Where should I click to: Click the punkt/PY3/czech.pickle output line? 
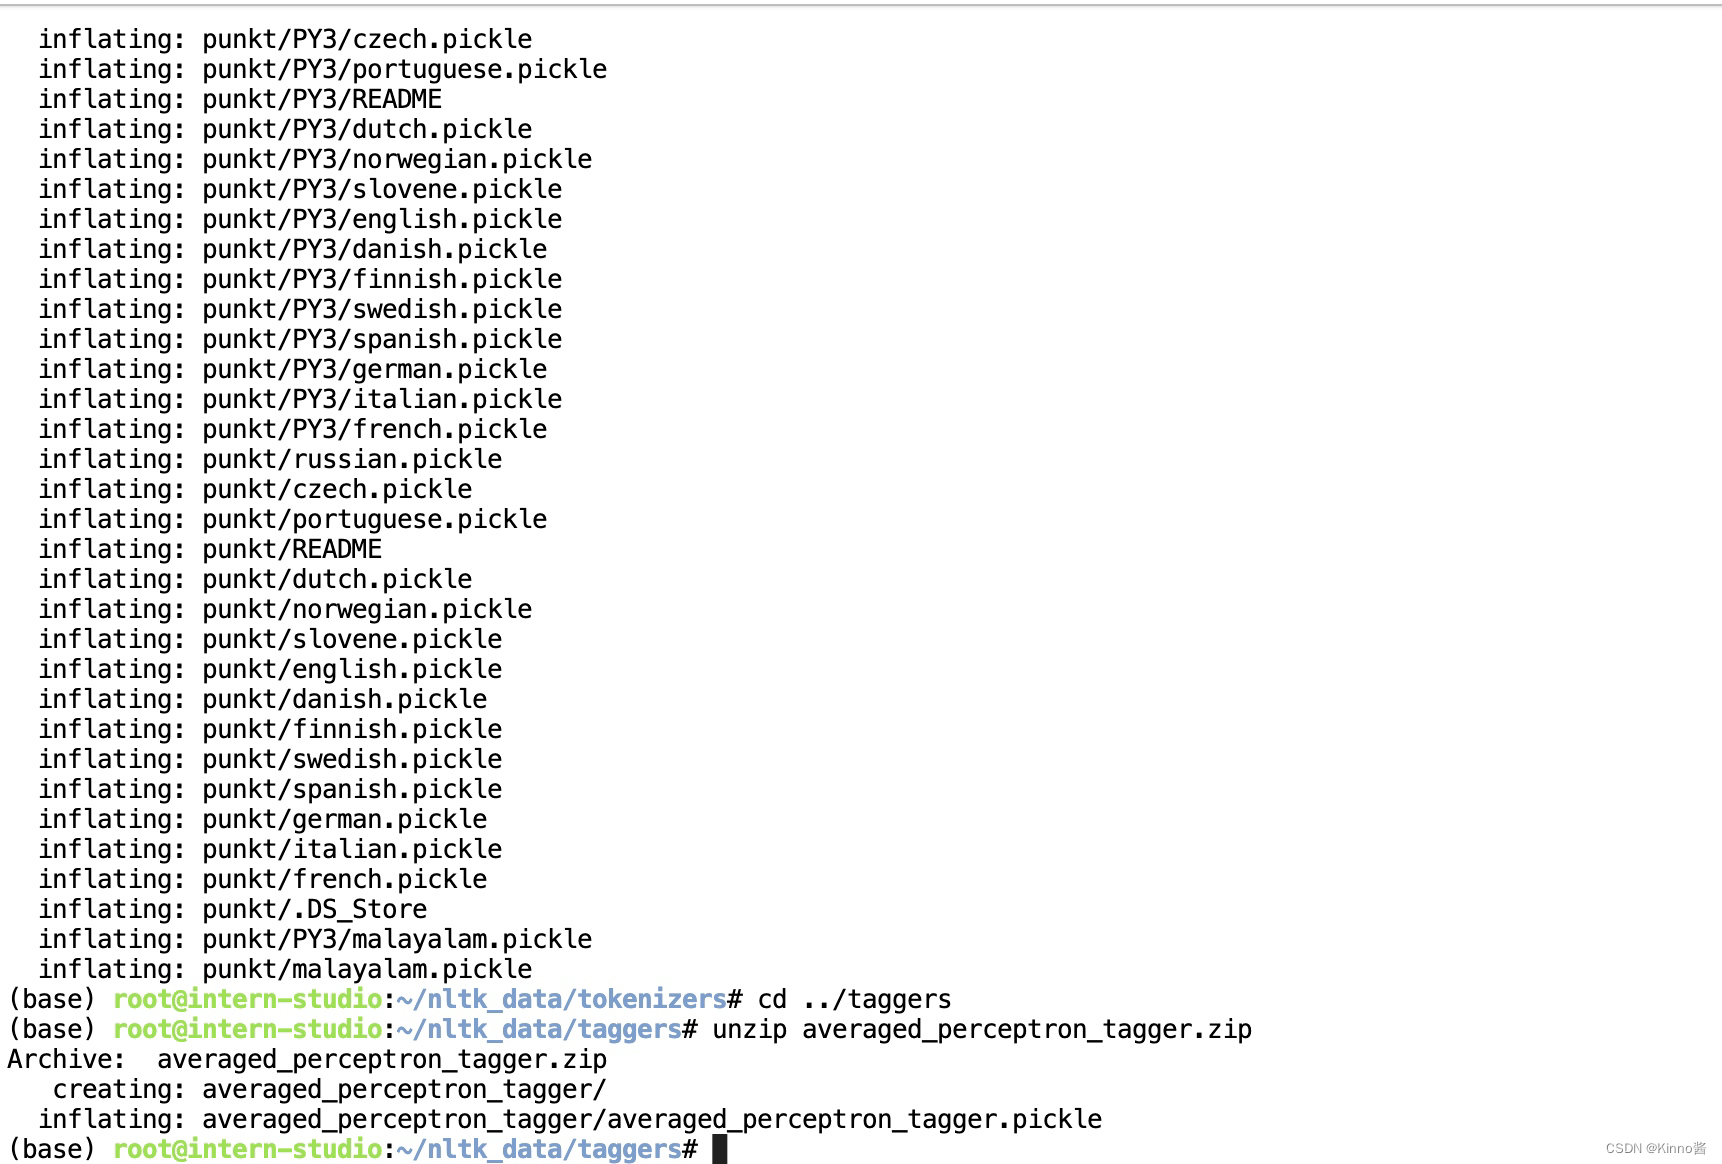285,39
